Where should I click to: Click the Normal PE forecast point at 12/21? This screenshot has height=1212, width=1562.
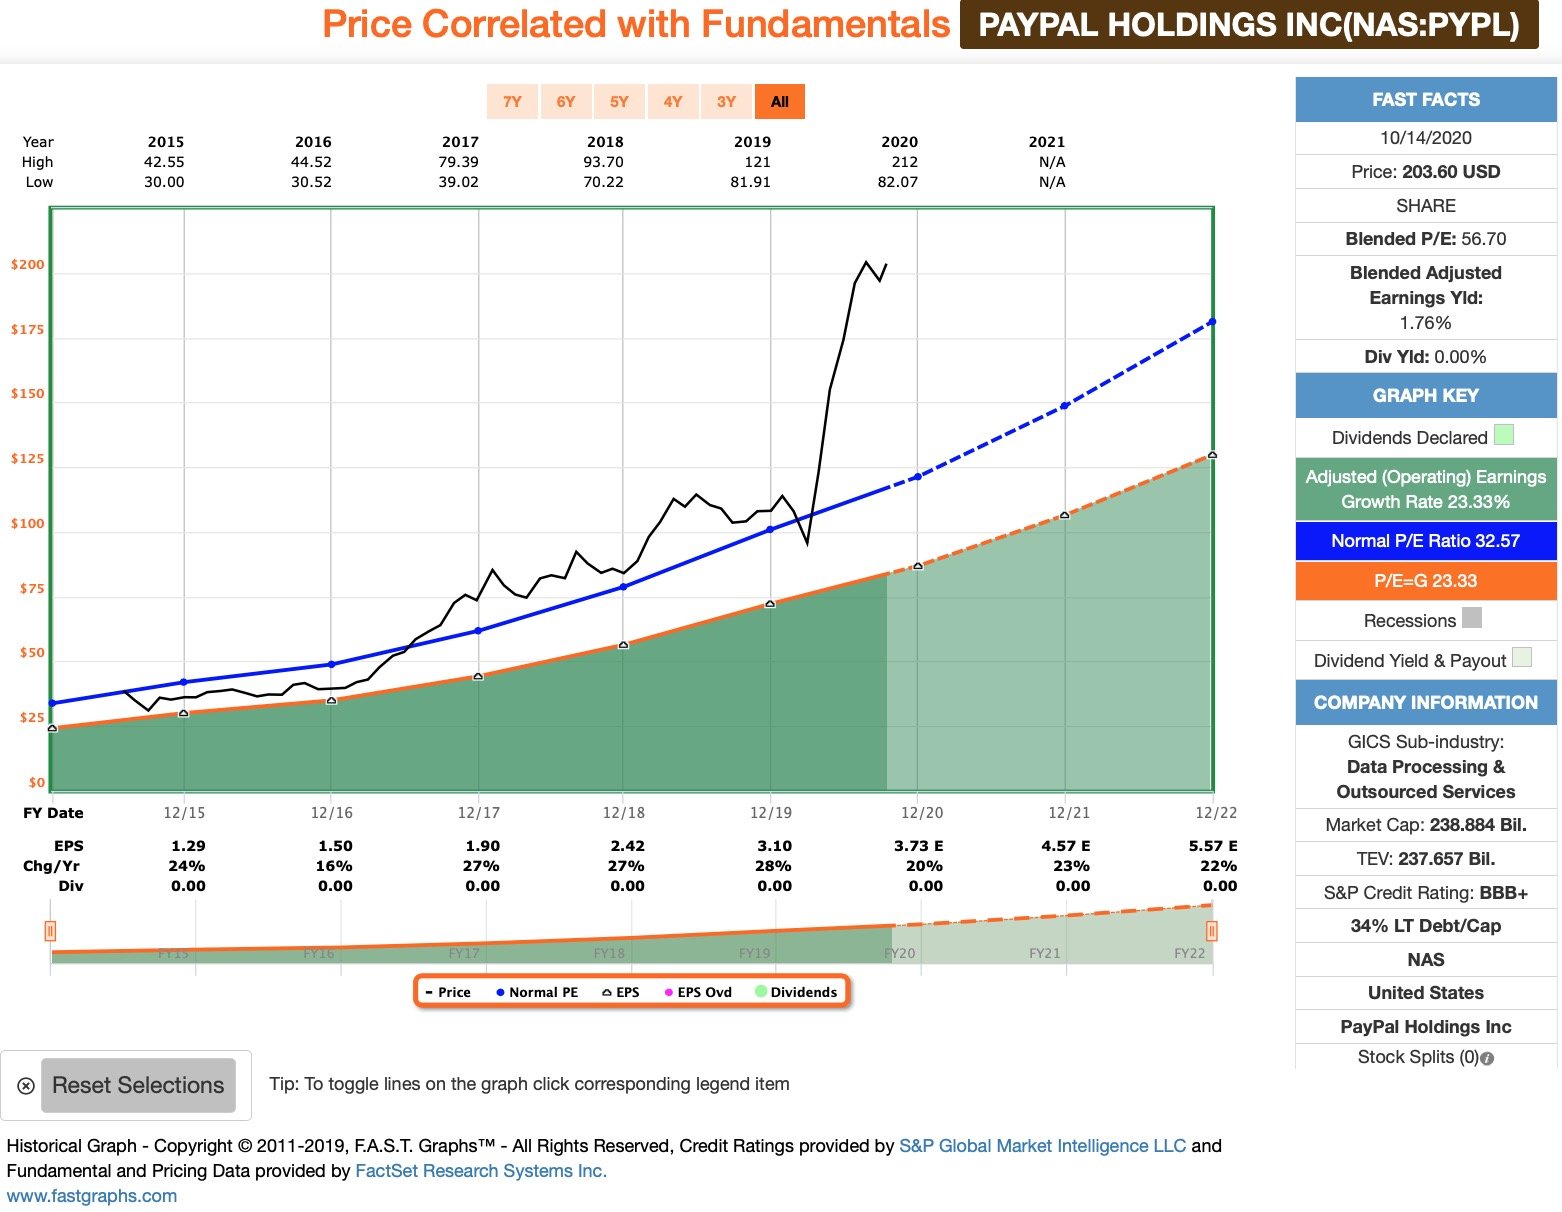pyautogui.click(x=1065, y=406)
